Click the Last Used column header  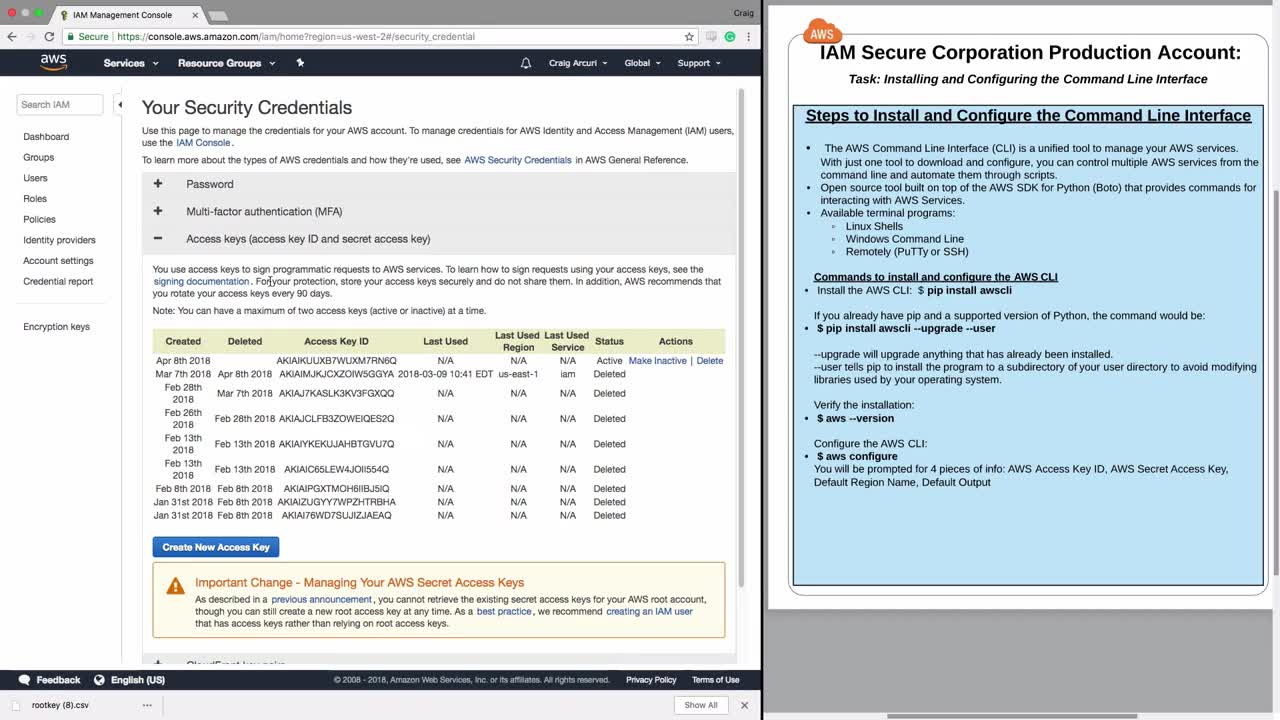pos(445,341)
